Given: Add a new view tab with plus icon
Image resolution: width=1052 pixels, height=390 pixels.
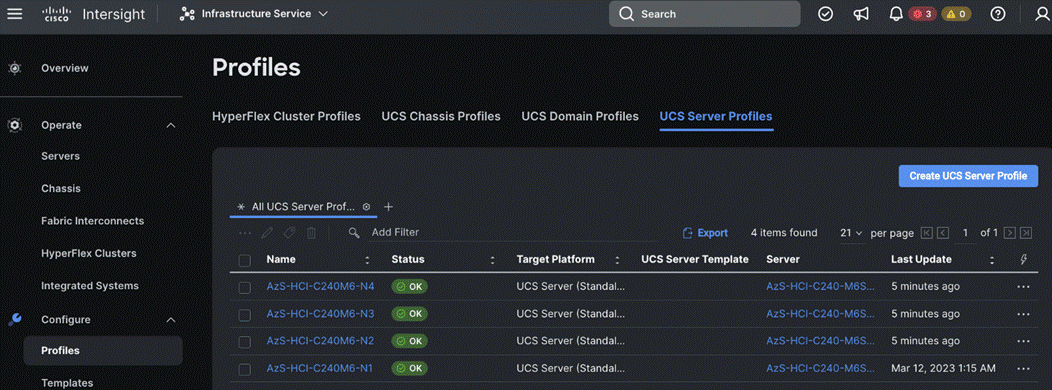Looking at the screenshot, I should tap(388, 207).
